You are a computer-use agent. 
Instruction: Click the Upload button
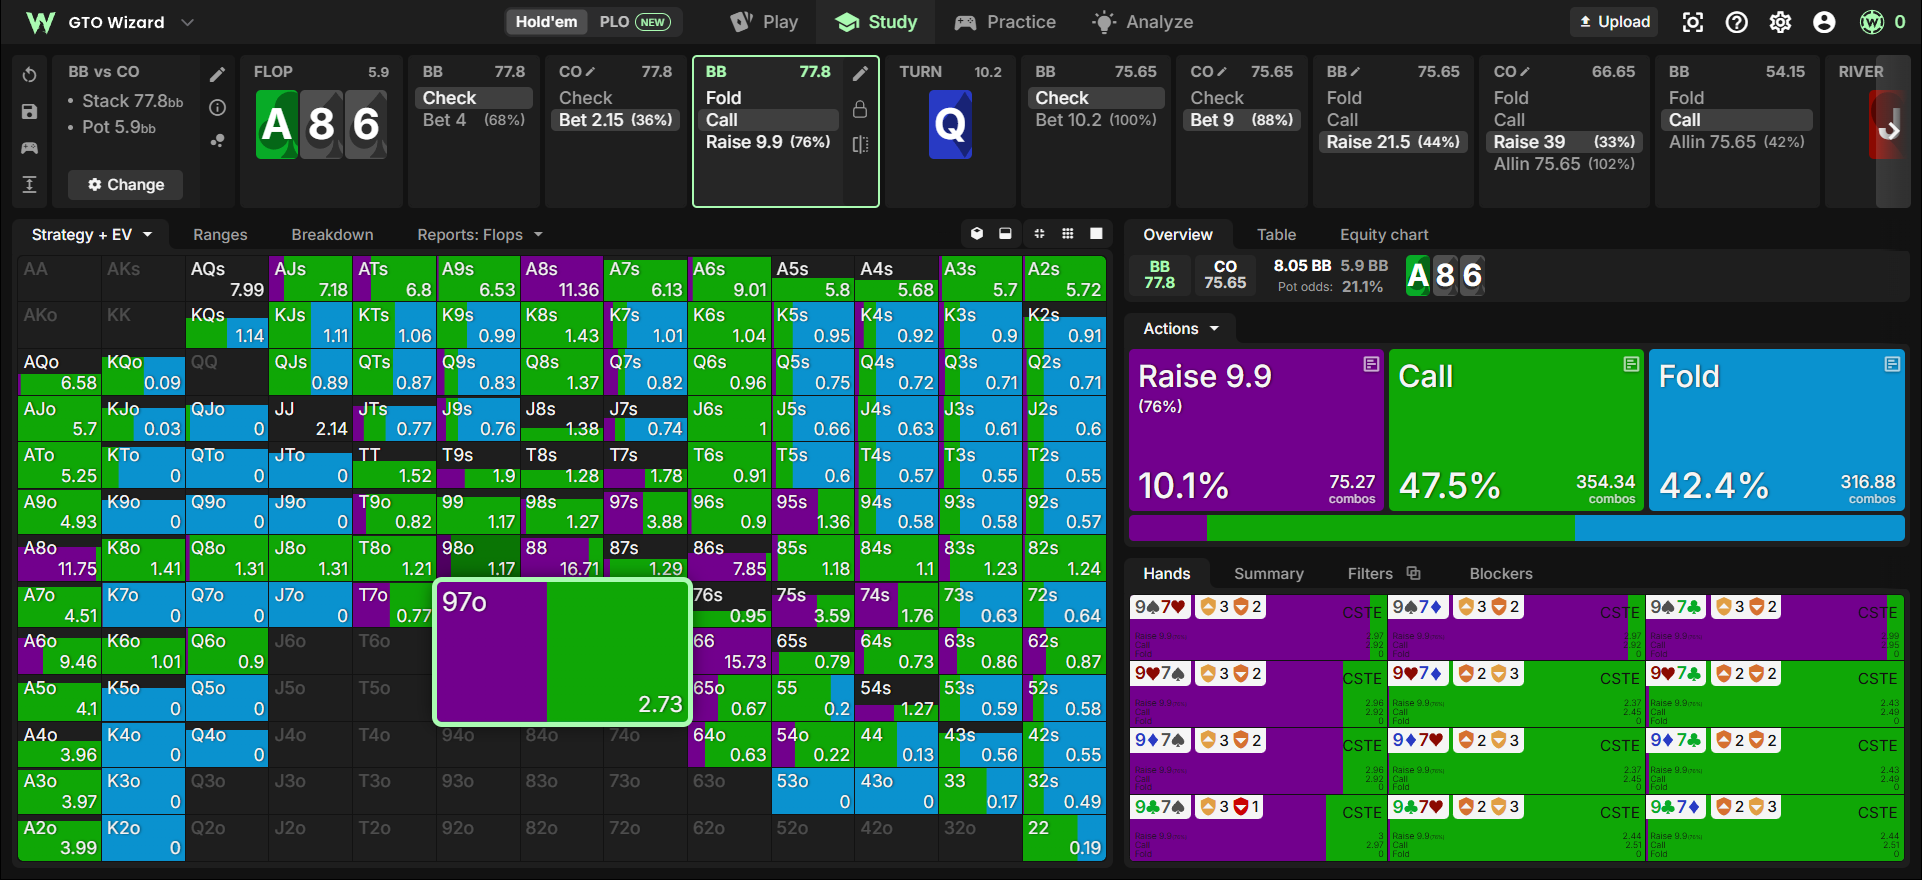(1615, 22)
